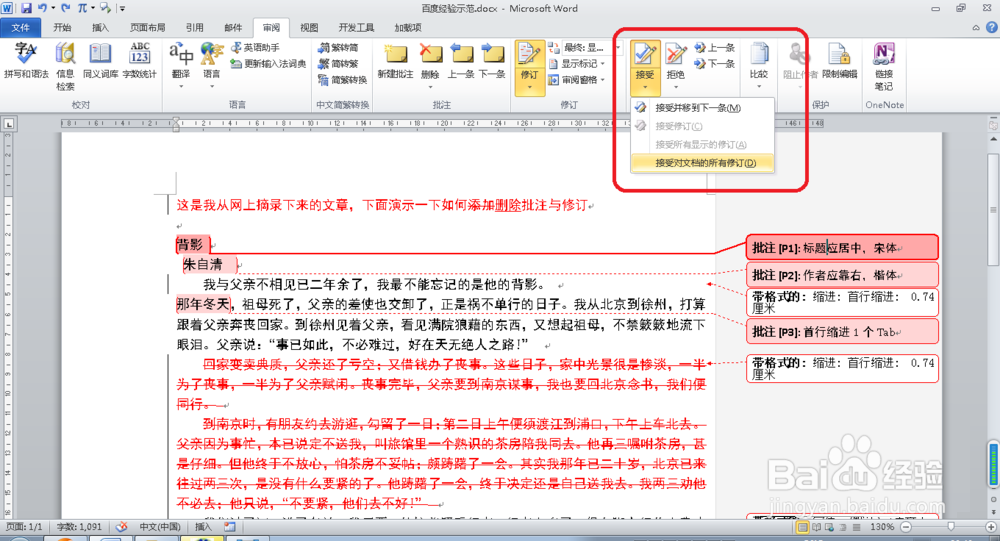
Task: Expand the 接受 accept dropdown arrow
Action: (645, 86)
